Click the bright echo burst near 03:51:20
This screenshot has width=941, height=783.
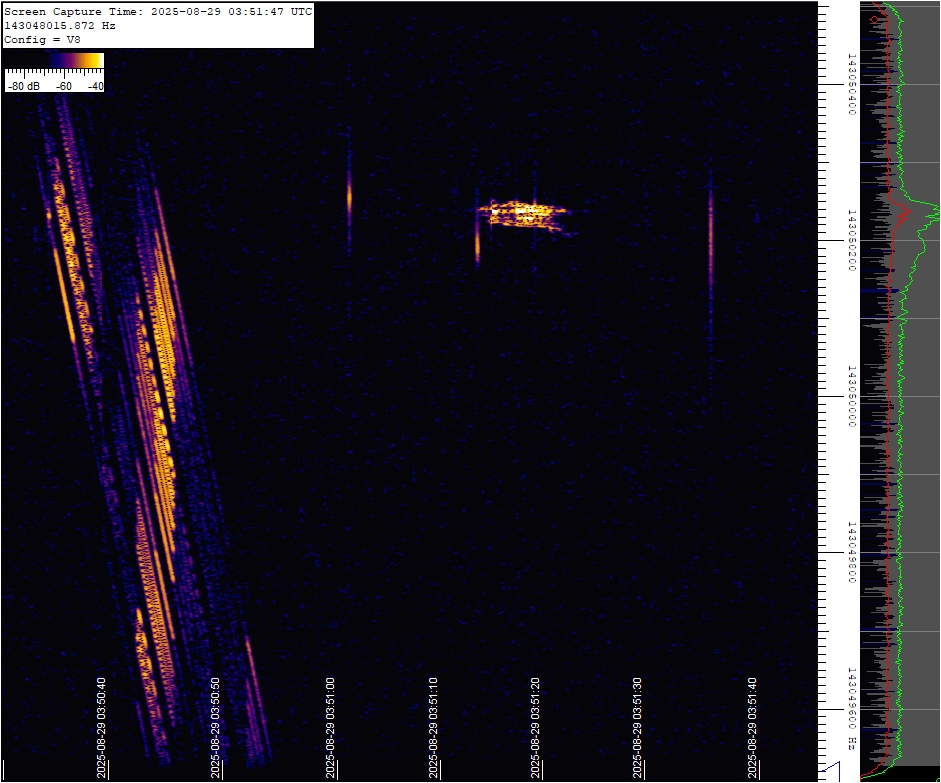pyautogui.click(x=527, y=215)
